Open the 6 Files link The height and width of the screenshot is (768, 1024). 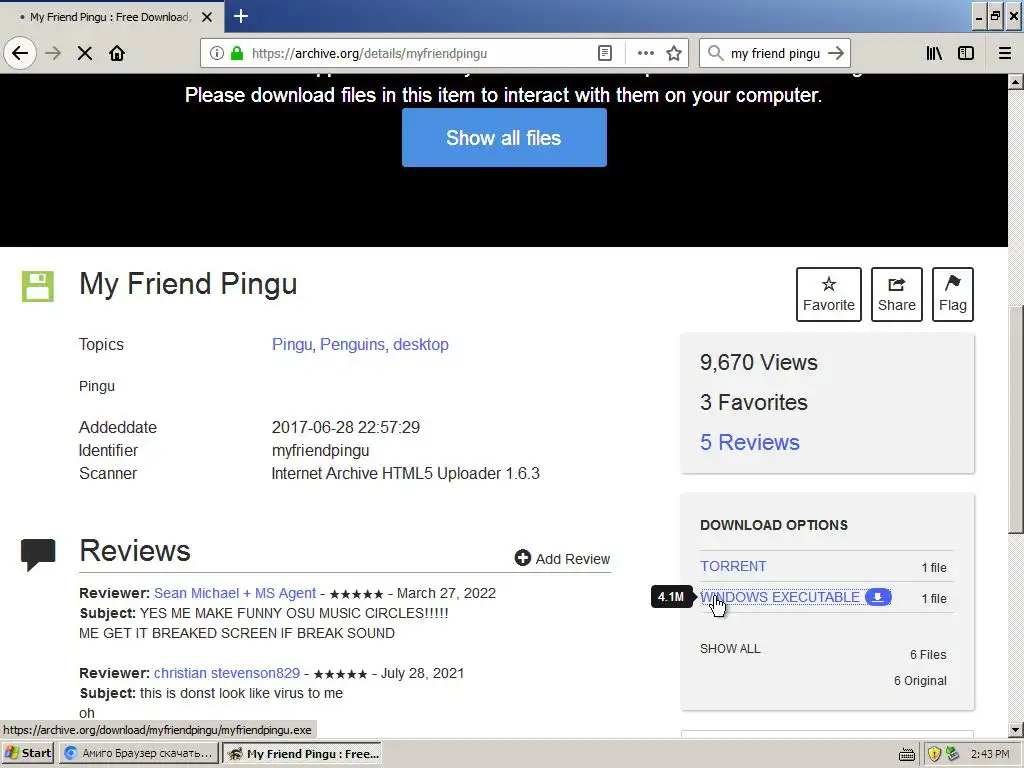[x=928, y=654]
